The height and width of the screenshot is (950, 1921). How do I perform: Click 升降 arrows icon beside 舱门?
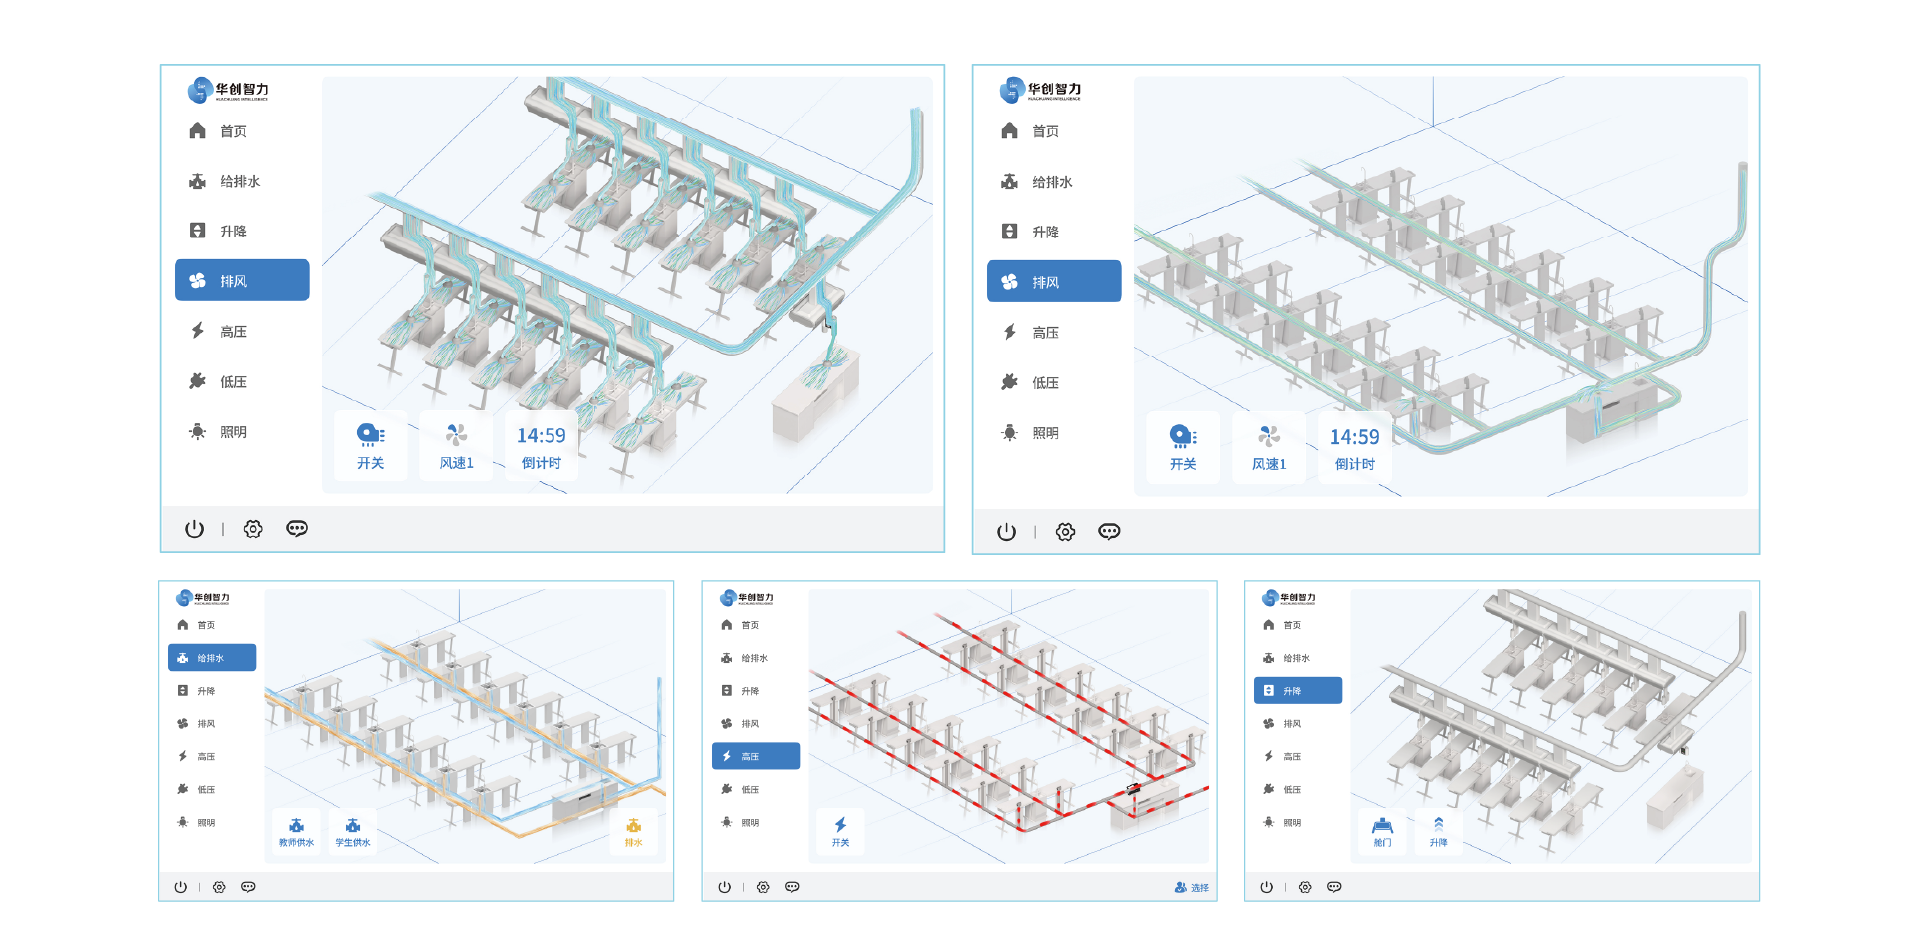(1438, 831)
